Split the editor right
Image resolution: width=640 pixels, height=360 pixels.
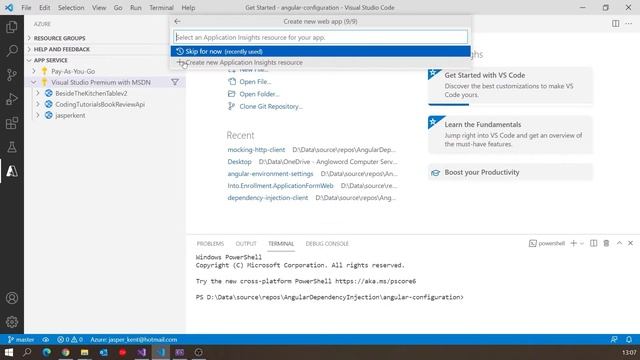[x=616, y=24]
